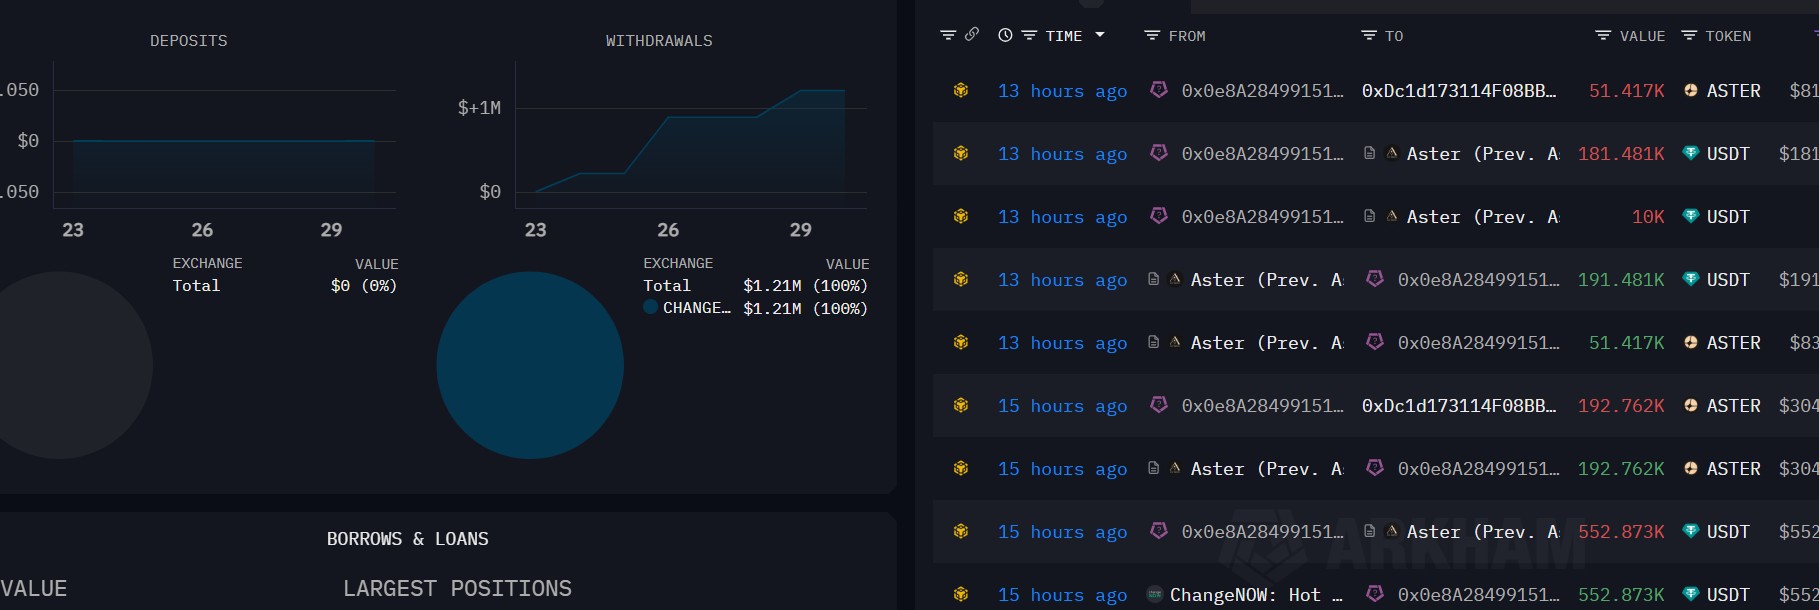The height and width of the screenshot is (610, 1819).
Task: Click the Aster logo icon in the 191.481K row
Action: click(1175, 279)
